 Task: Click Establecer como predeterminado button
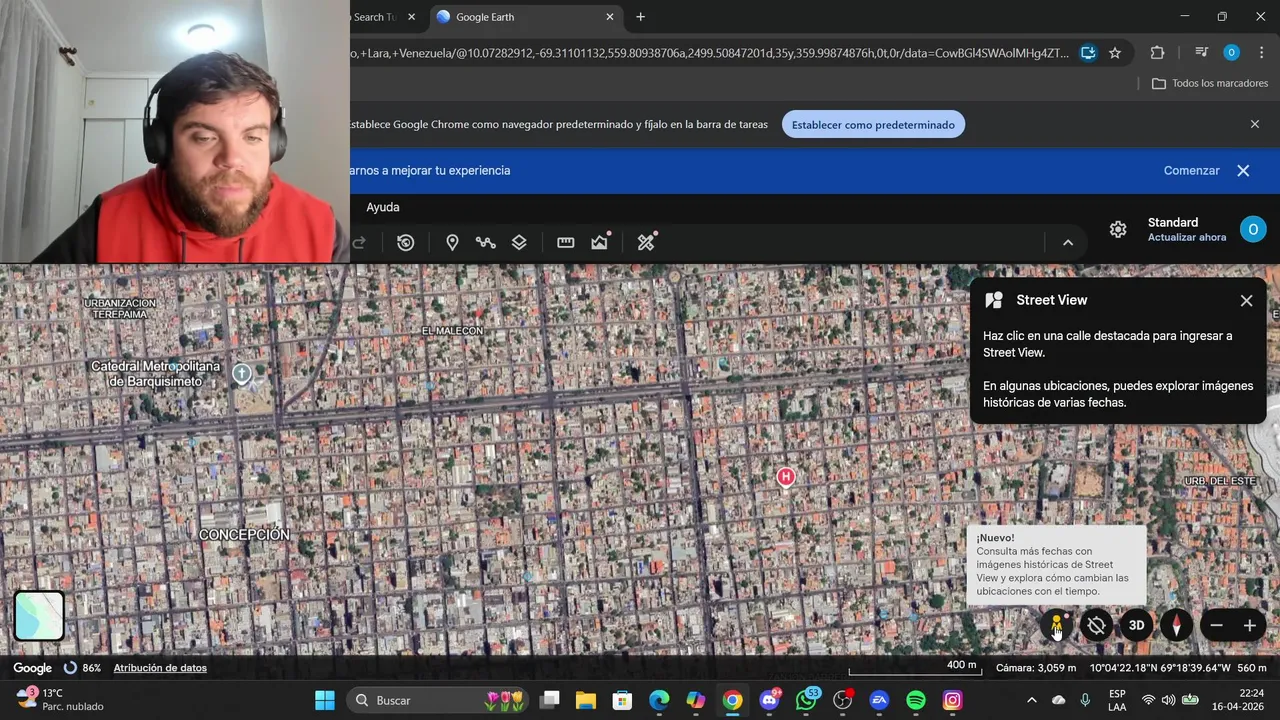click(873, 125)
